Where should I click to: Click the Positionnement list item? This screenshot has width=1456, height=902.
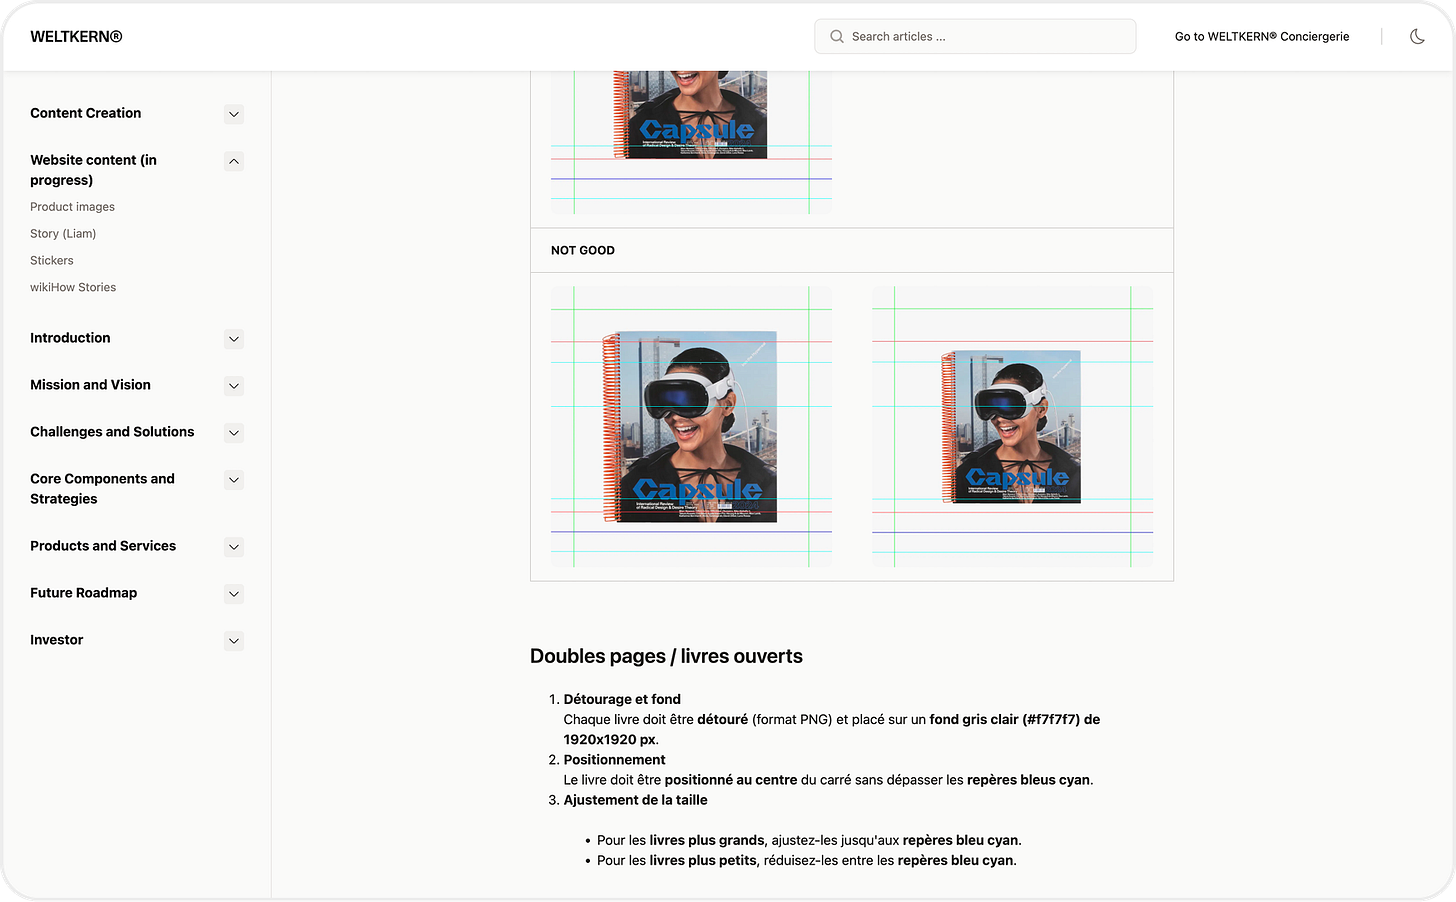[614, 760]
